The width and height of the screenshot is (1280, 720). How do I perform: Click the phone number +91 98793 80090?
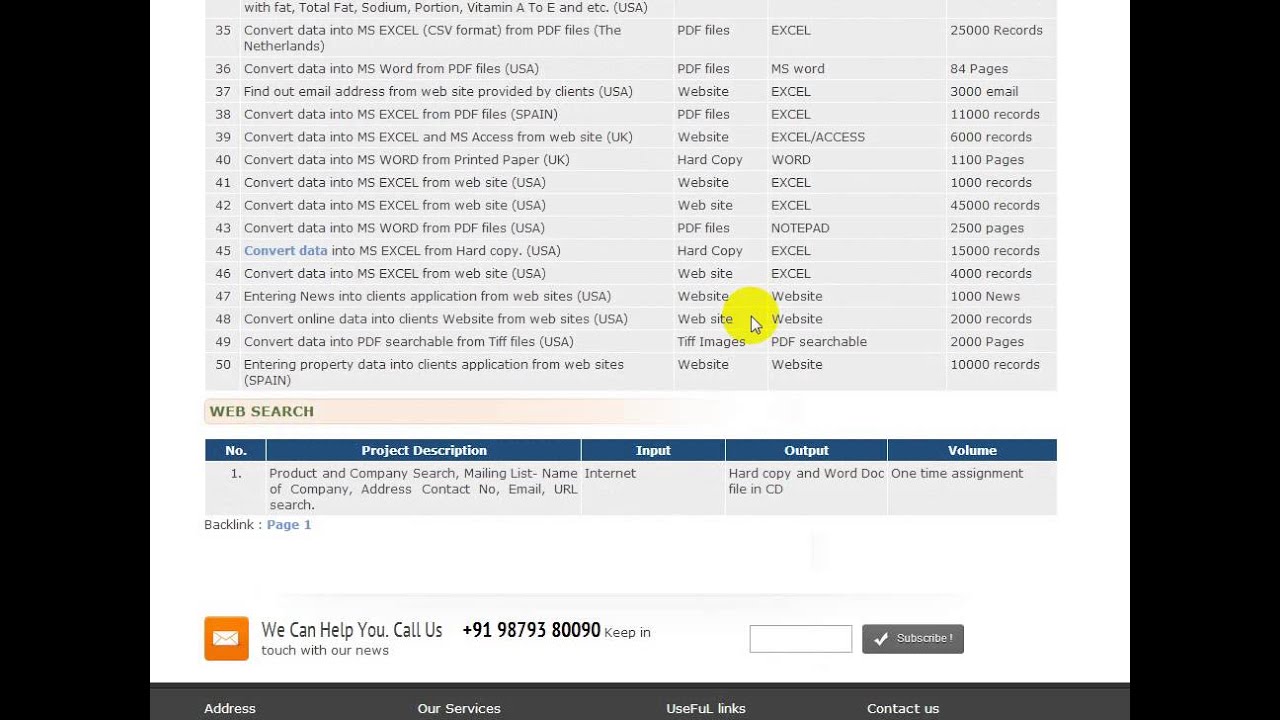(531, 631)
